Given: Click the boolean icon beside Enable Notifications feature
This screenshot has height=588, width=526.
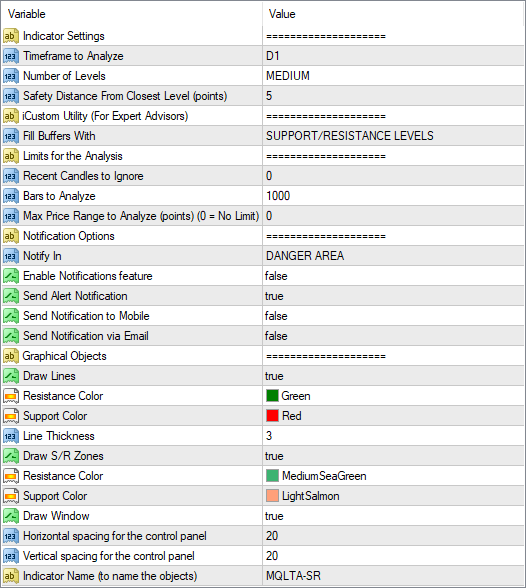Looking at the screenshot, I should pyautogui.click(x=10, y=276).
